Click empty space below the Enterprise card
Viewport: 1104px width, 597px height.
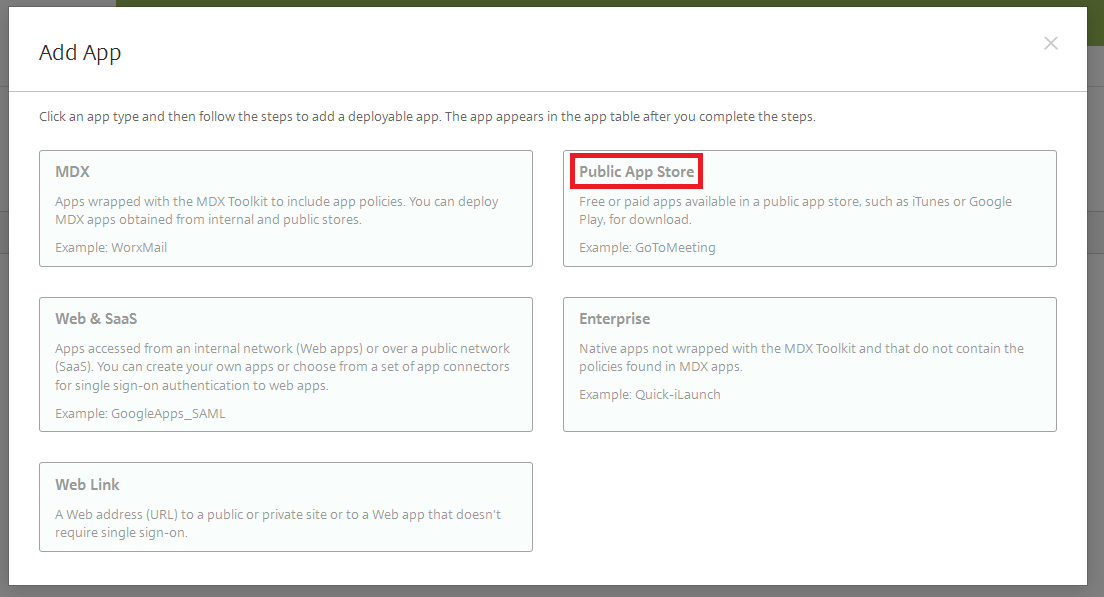point(810,500)
